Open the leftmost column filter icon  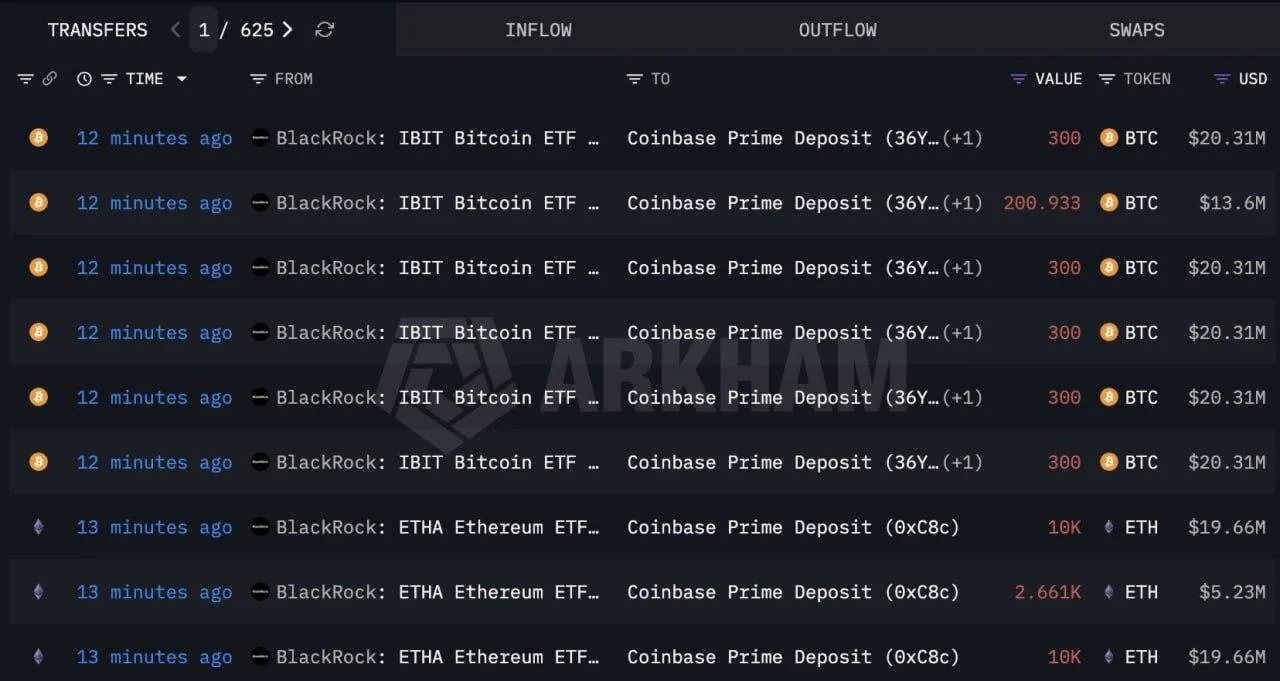pos(25,79)
